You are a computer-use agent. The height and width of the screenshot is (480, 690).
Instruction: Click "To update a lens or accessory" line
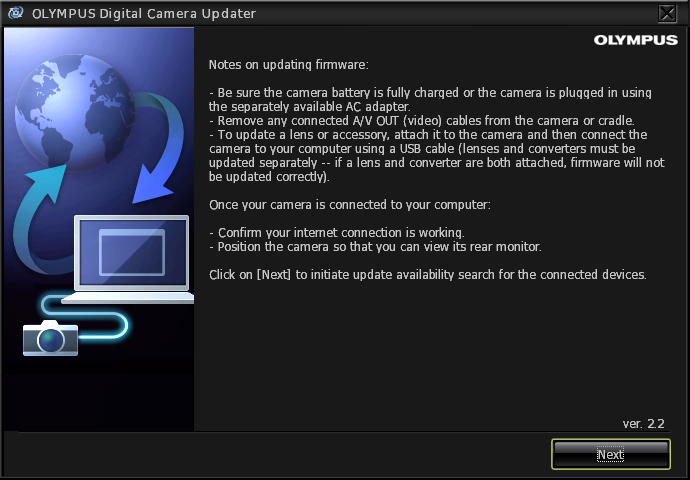437,156
